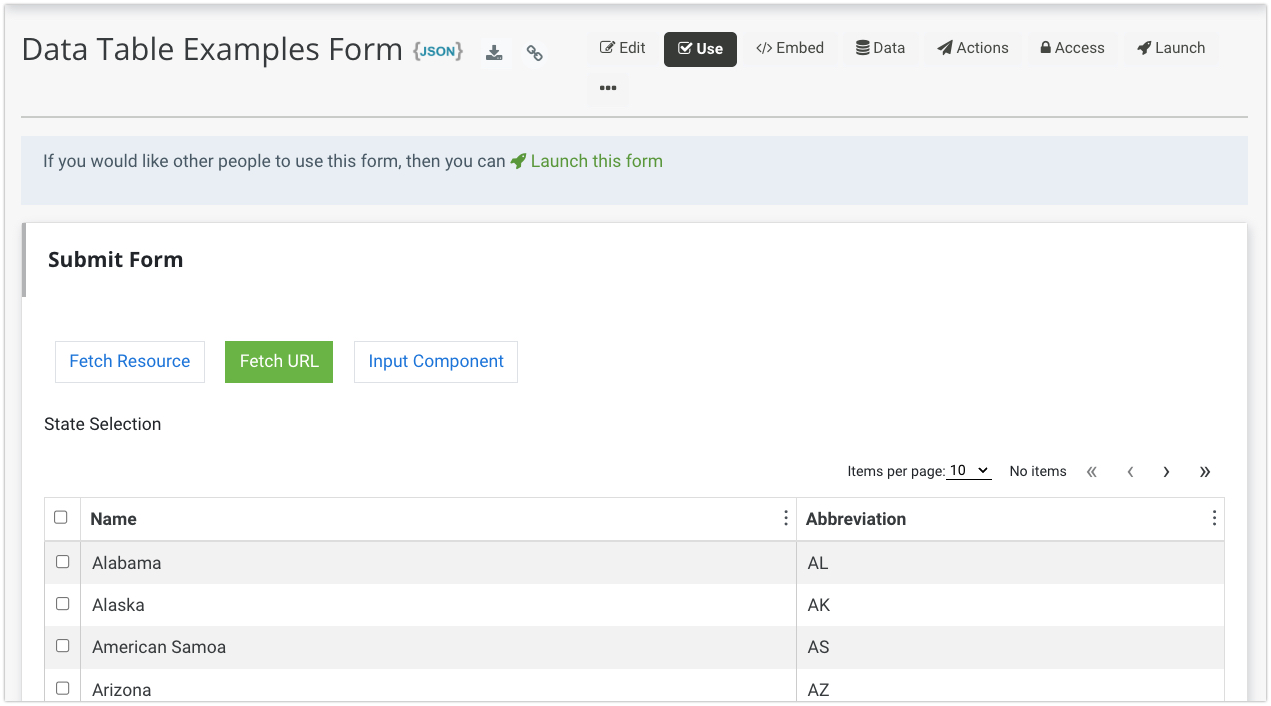Sort by the Name column header
The width and height of the screenshot is (1271, 706).
pos(114,519)
